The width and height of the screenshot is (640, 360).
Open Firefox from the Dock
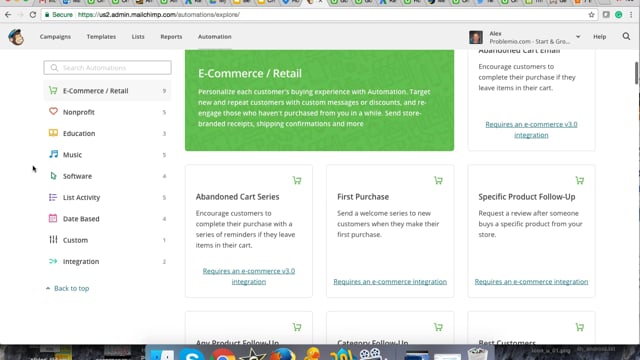tap(283, 354)
